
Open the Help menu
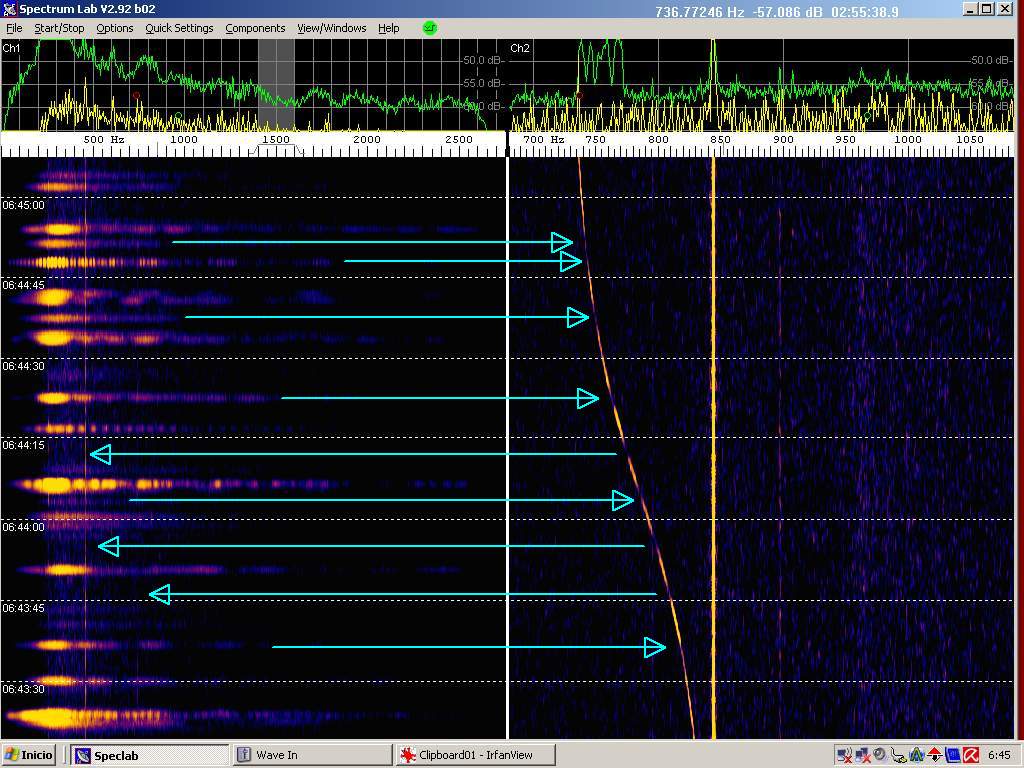pos(388,28)
